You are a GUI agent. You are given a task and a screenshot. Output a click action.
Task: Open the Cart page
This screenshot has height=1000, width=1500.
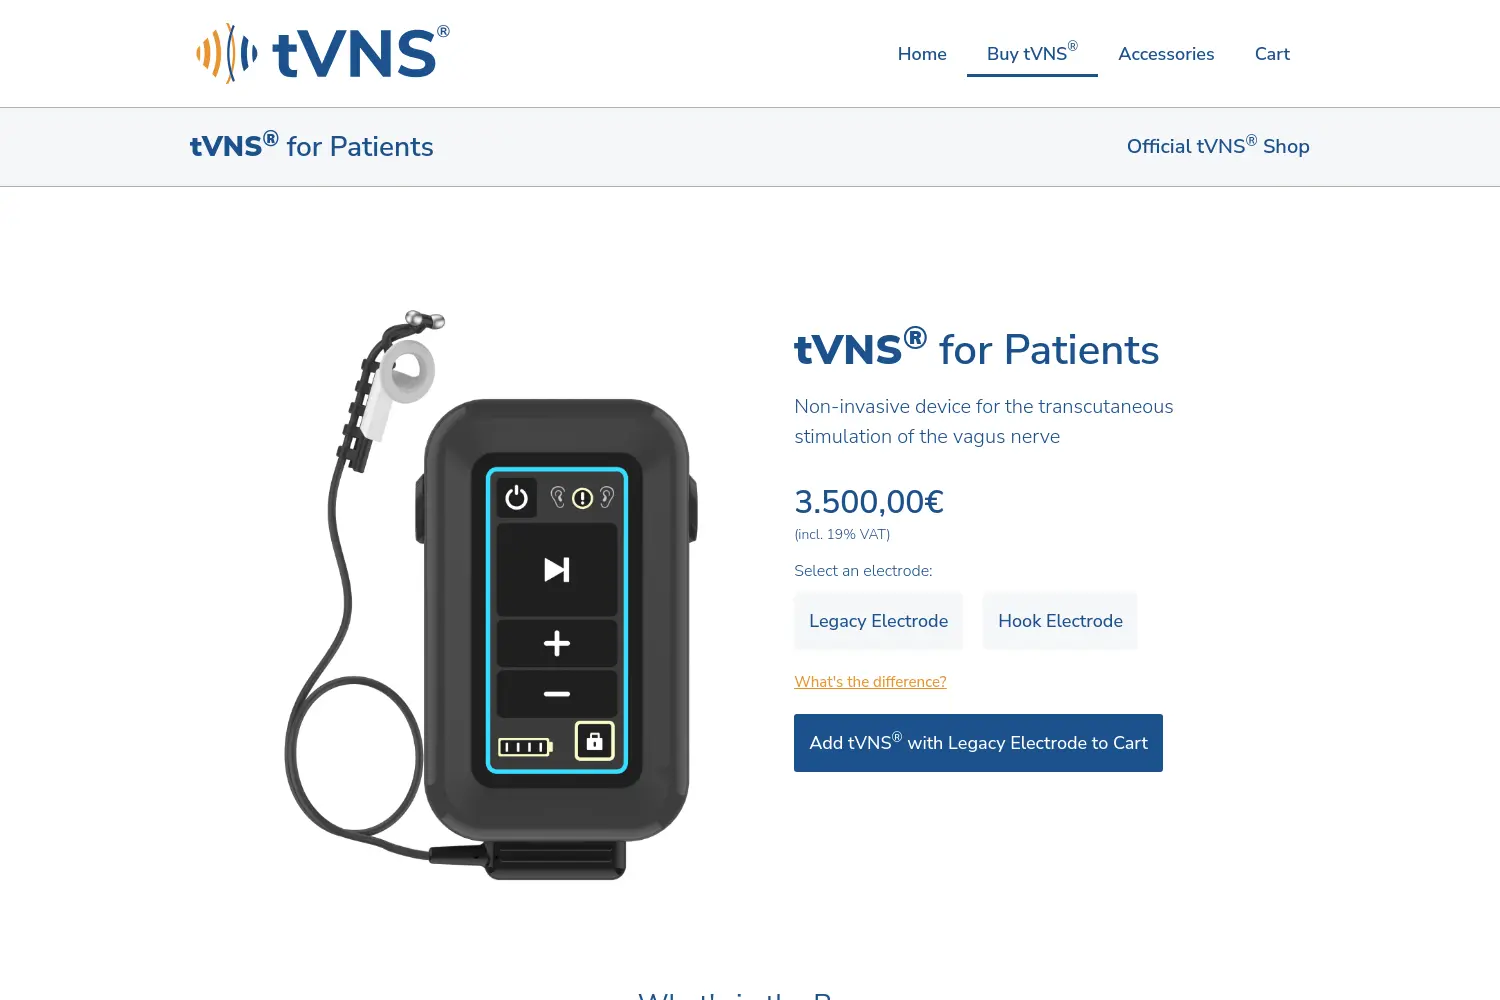[x=1272, y=54]
